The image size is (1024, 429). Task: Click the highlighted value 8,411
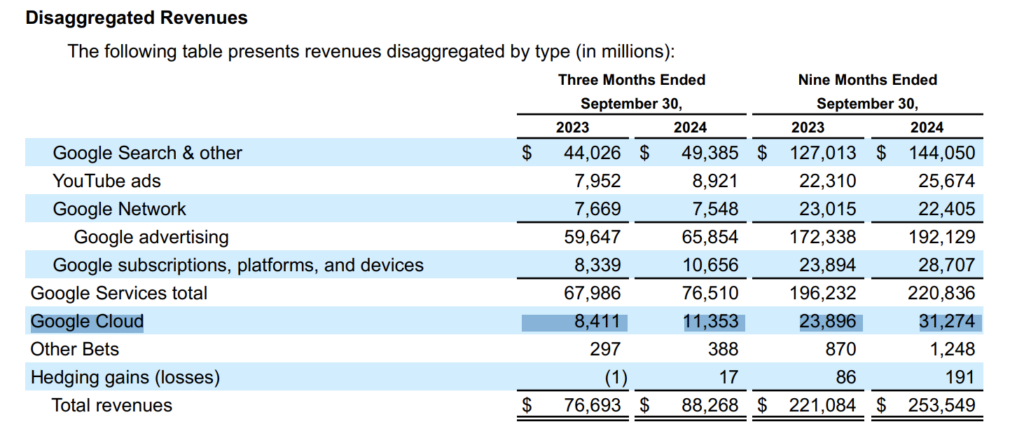(598, 321)
